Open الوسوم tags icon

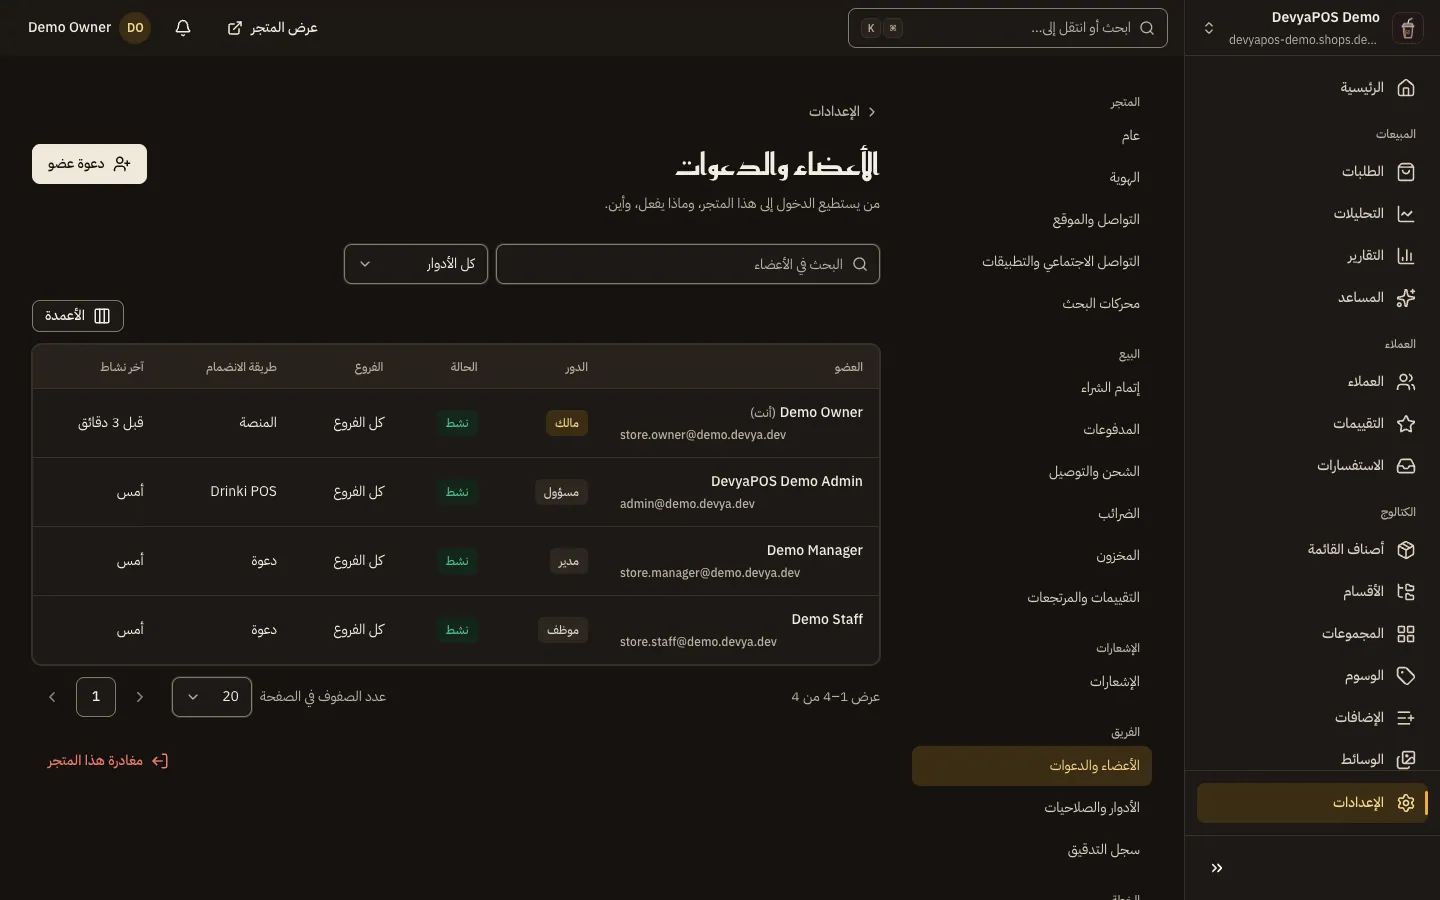tap(1405, 676)
